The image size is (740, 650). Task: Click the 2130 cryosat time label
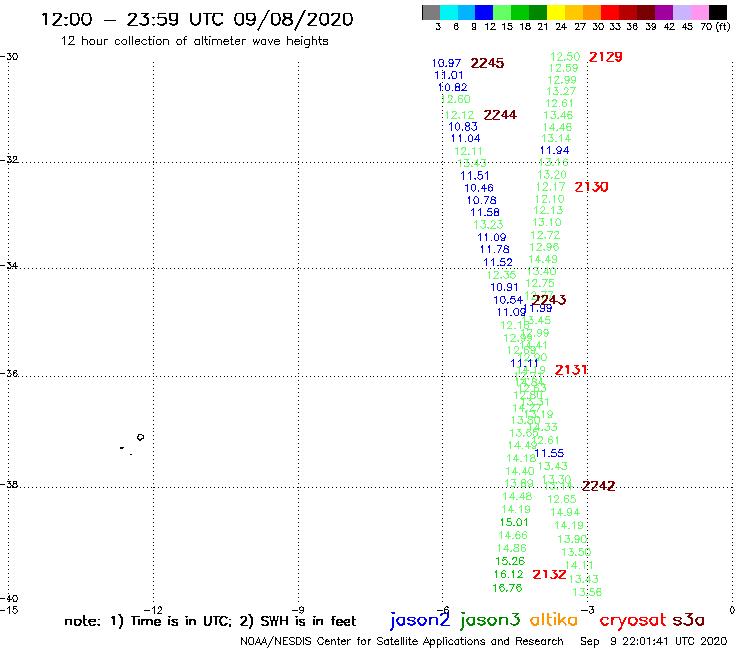point(591,187)
